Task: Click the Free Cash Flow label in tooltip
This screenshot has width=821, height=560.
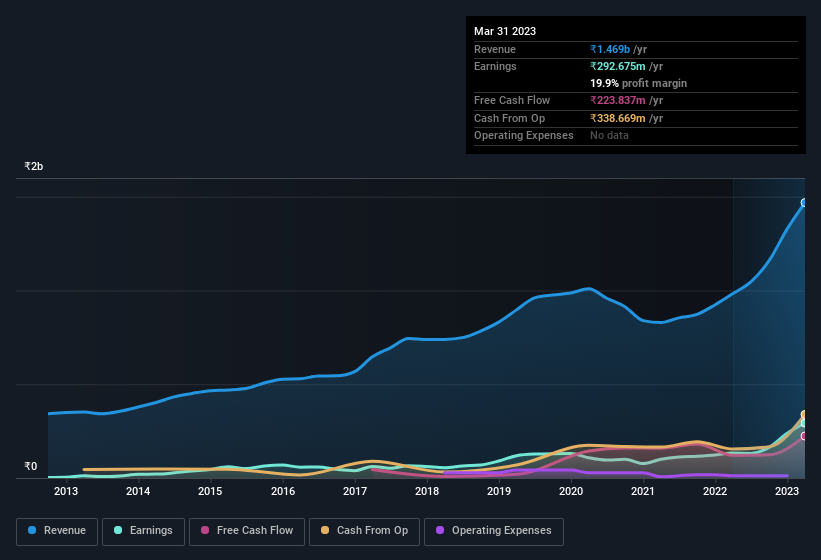Action: click(512, 100)
